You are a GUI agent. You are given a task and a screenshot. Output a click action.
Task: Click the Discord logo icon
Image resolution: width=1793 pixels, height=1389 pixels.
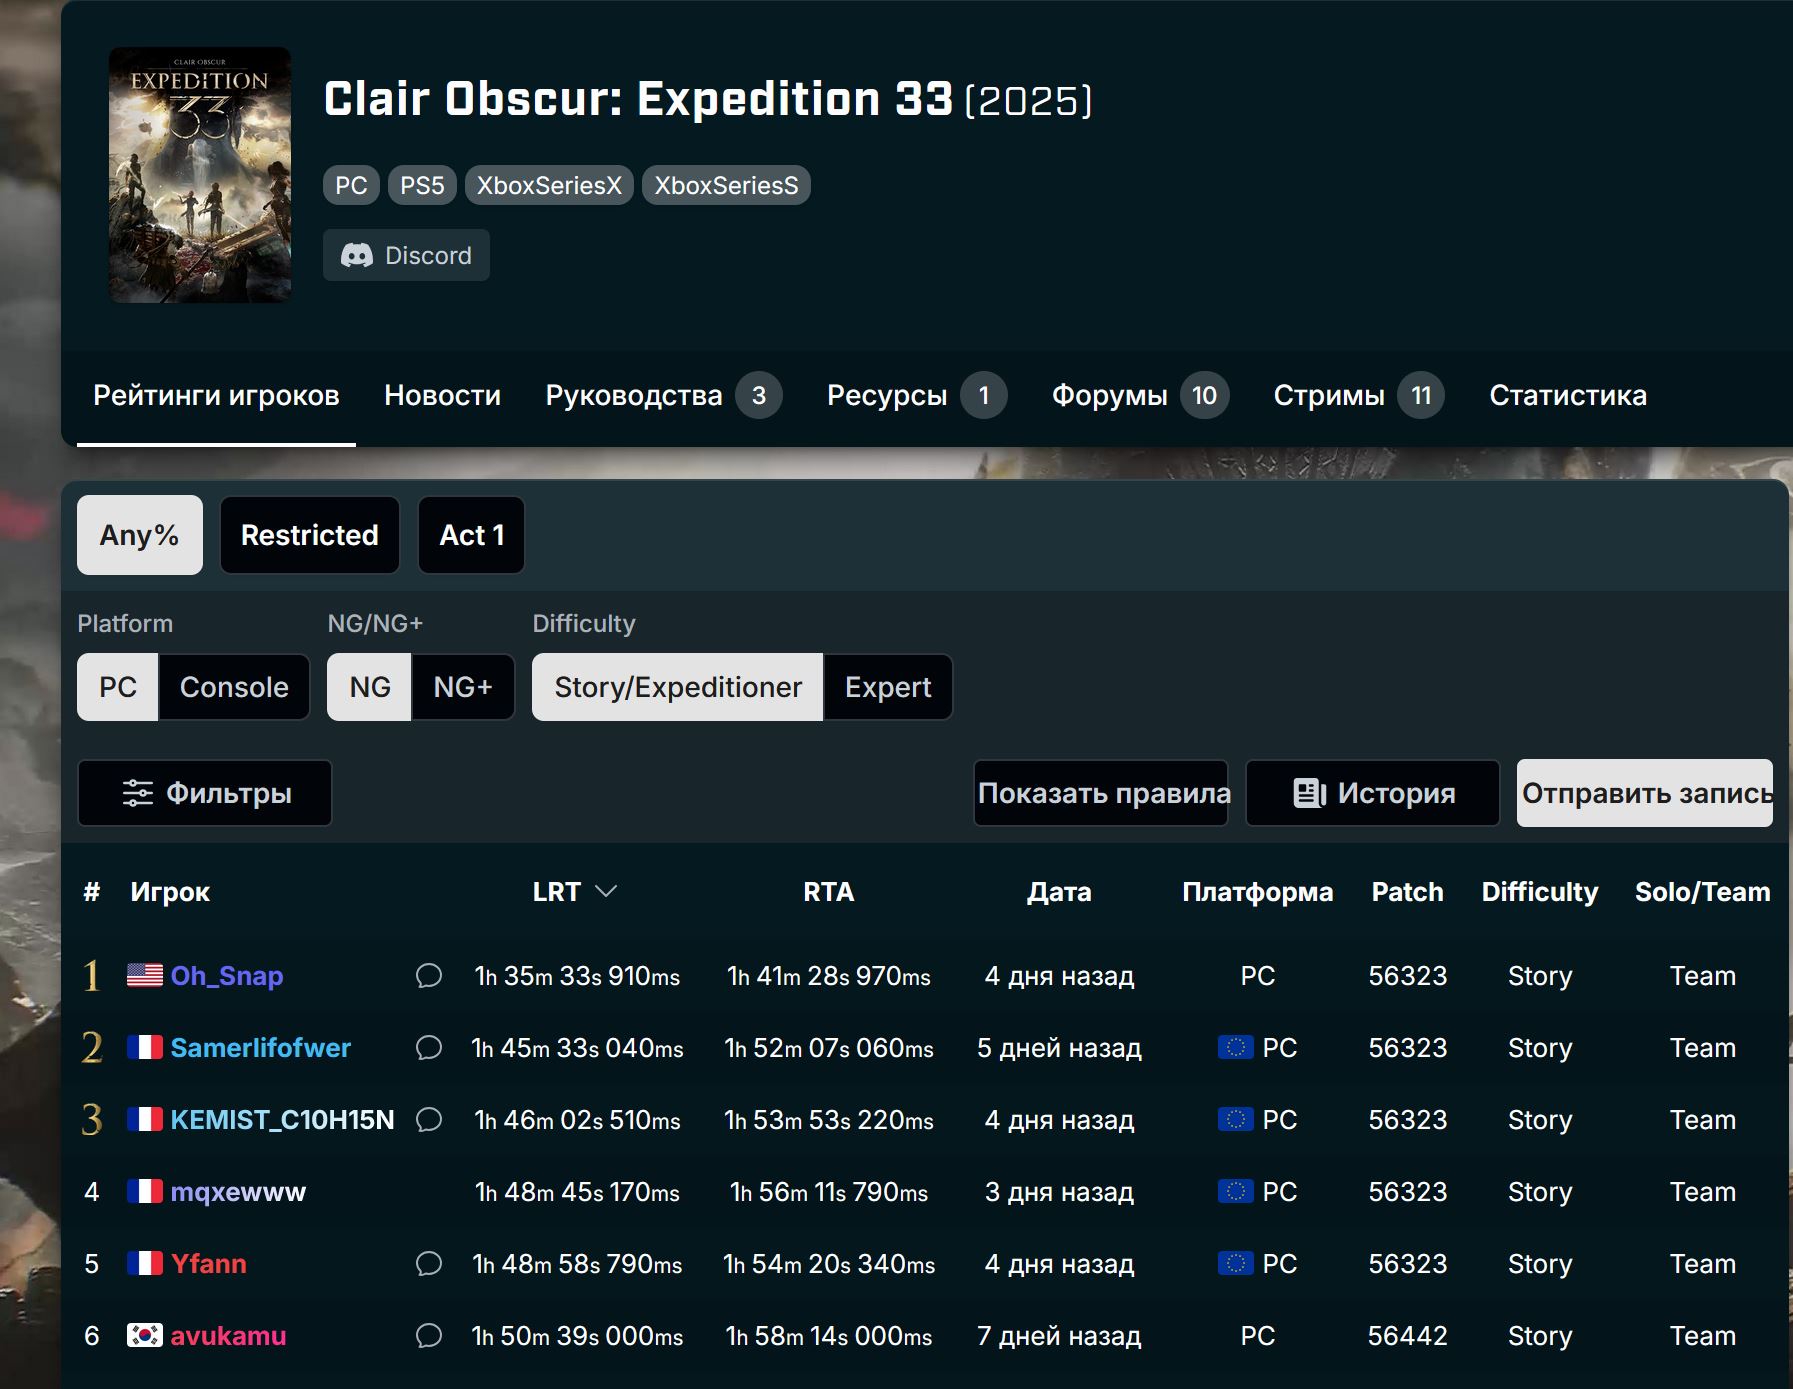[x=357, y=256]
